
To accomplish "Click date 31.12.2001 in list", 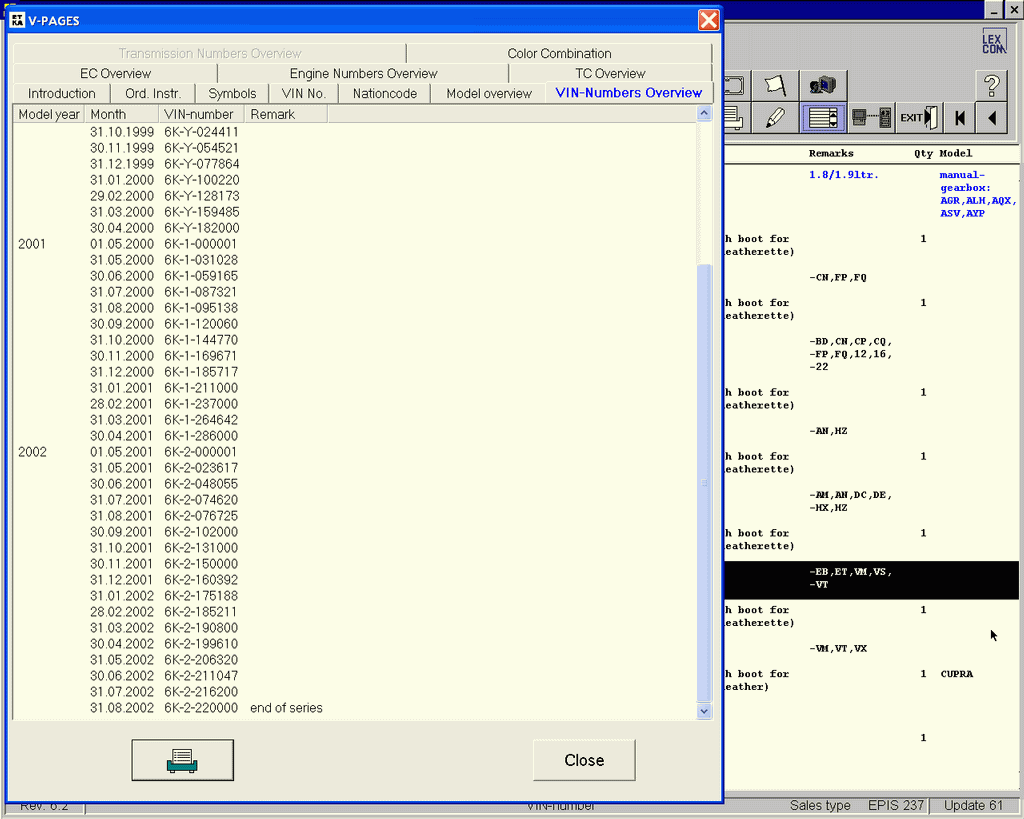I will pos(122,580).
